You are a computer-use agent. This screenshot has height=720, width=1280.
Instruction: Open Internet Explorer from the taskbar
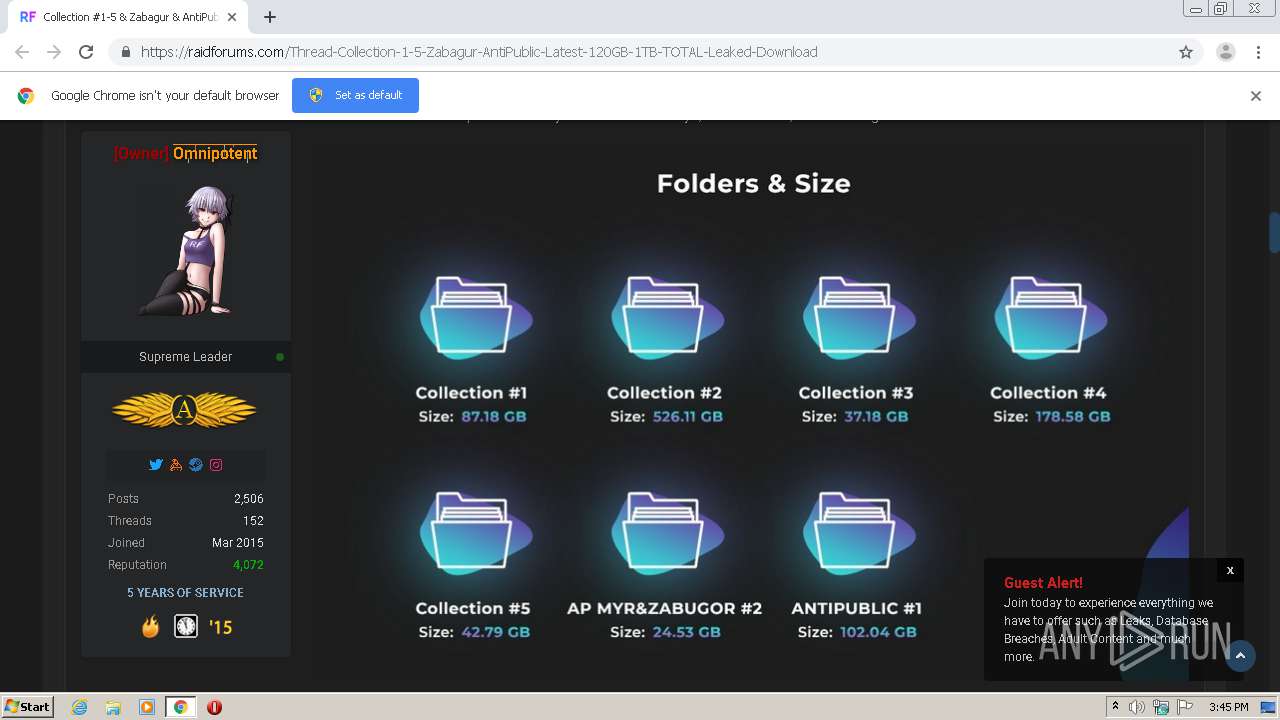tap(80, 707)
